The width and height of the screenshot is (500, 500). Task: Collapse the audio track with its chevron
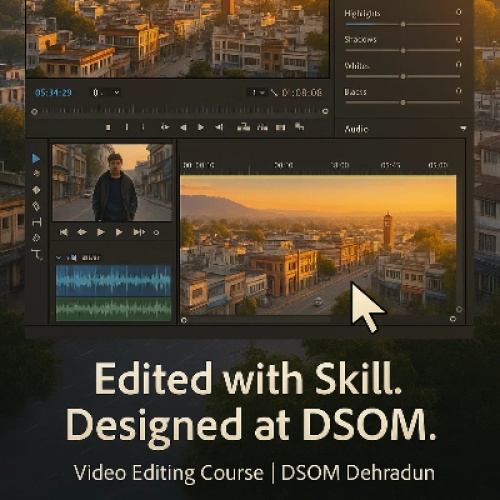[x=59, y=258]
